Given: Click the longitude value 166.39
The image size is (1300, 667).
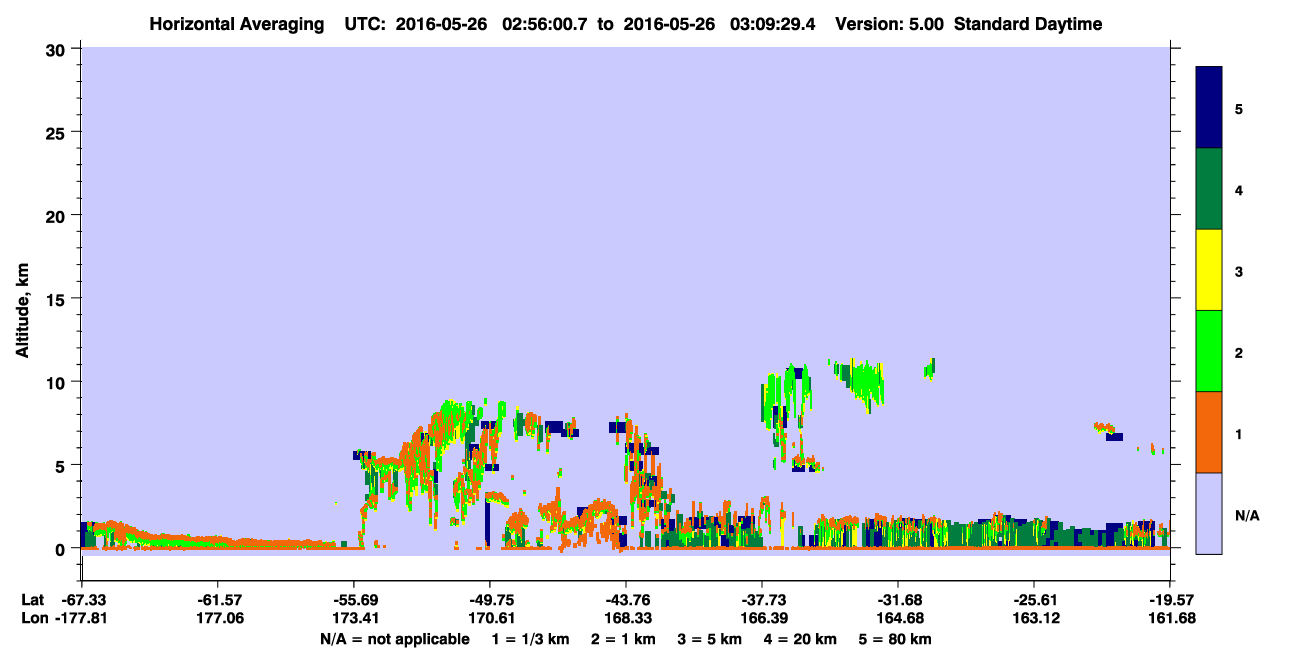Looking at the screenshot, I should 764,618.
